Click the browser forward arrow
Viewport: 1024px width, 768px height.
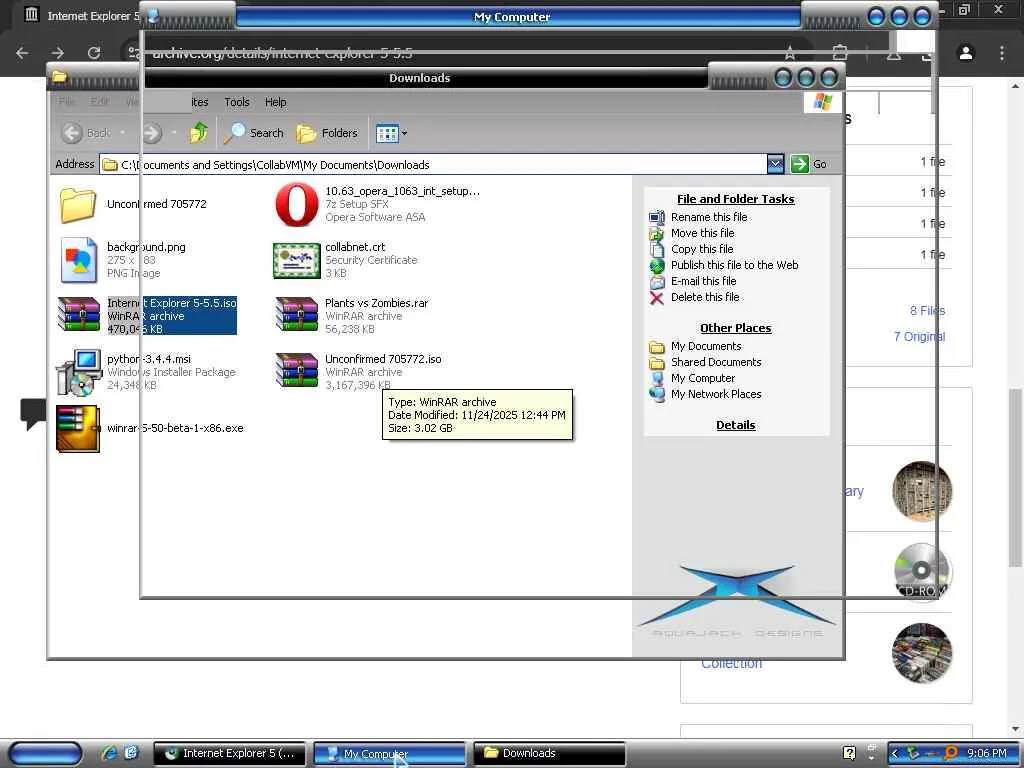[58, 53]
